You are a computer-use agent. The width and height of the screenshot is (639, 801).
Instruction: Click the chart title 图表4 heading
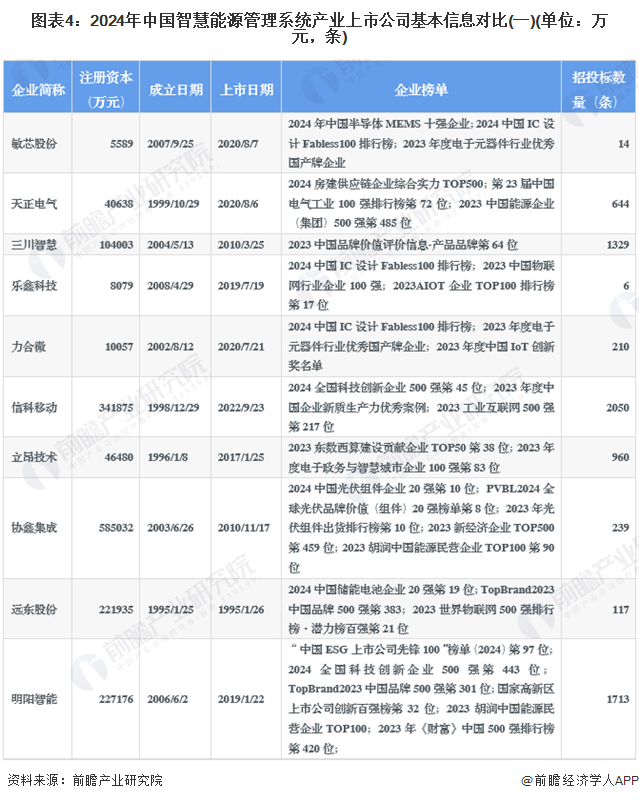click(319, 29)
